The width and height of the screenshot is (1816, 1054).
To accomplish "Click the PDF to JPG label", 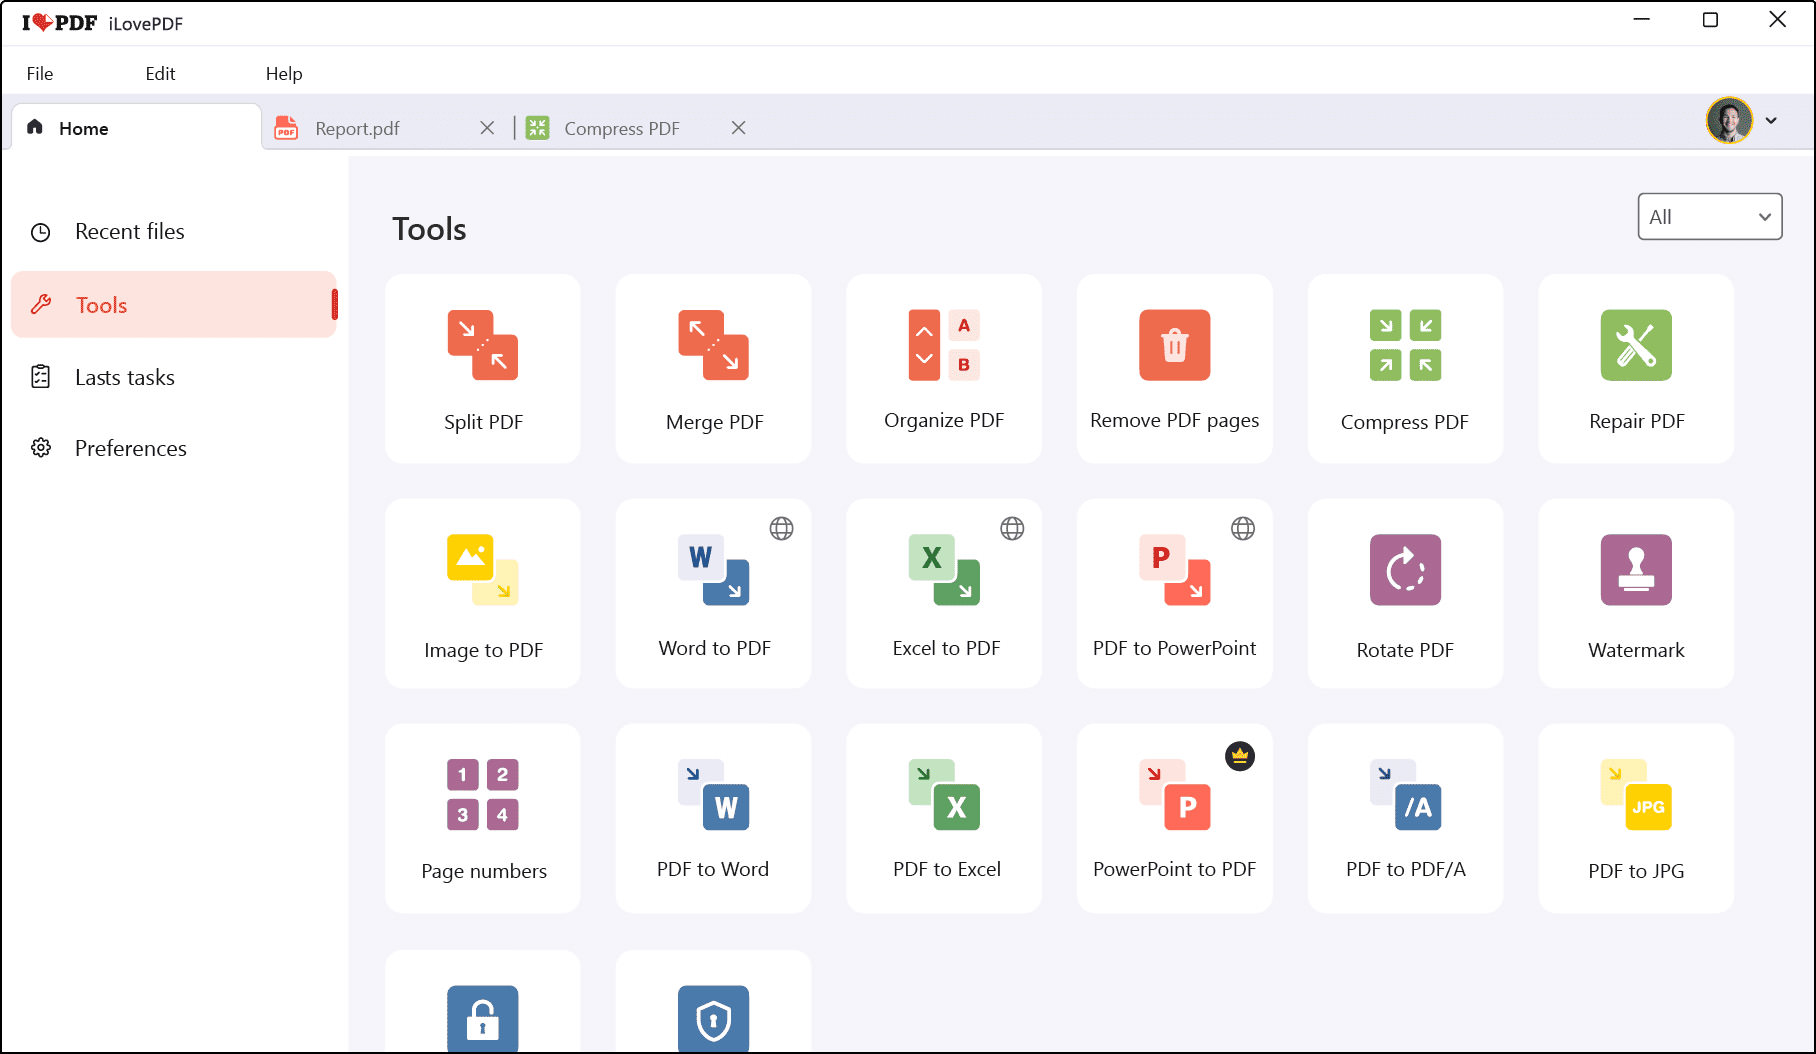I will [1636, 871].
